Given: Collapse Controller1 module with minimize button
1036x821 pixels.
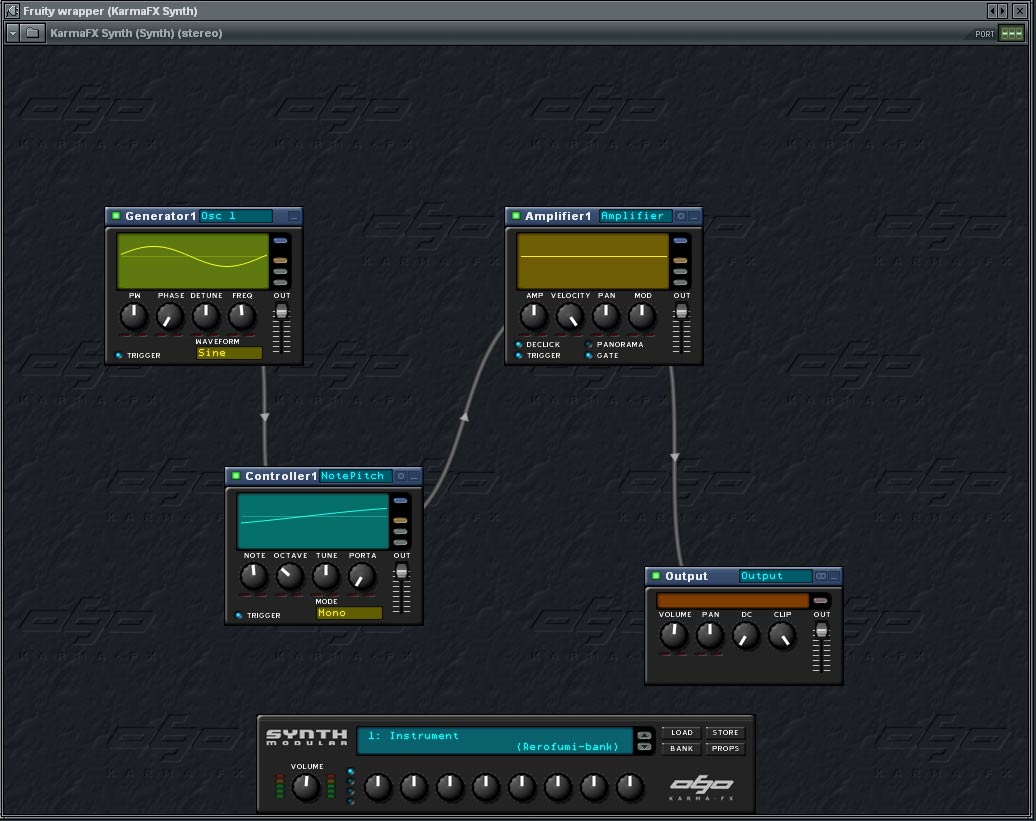Looking at the screenshot, I should click(x=414, y=476).
